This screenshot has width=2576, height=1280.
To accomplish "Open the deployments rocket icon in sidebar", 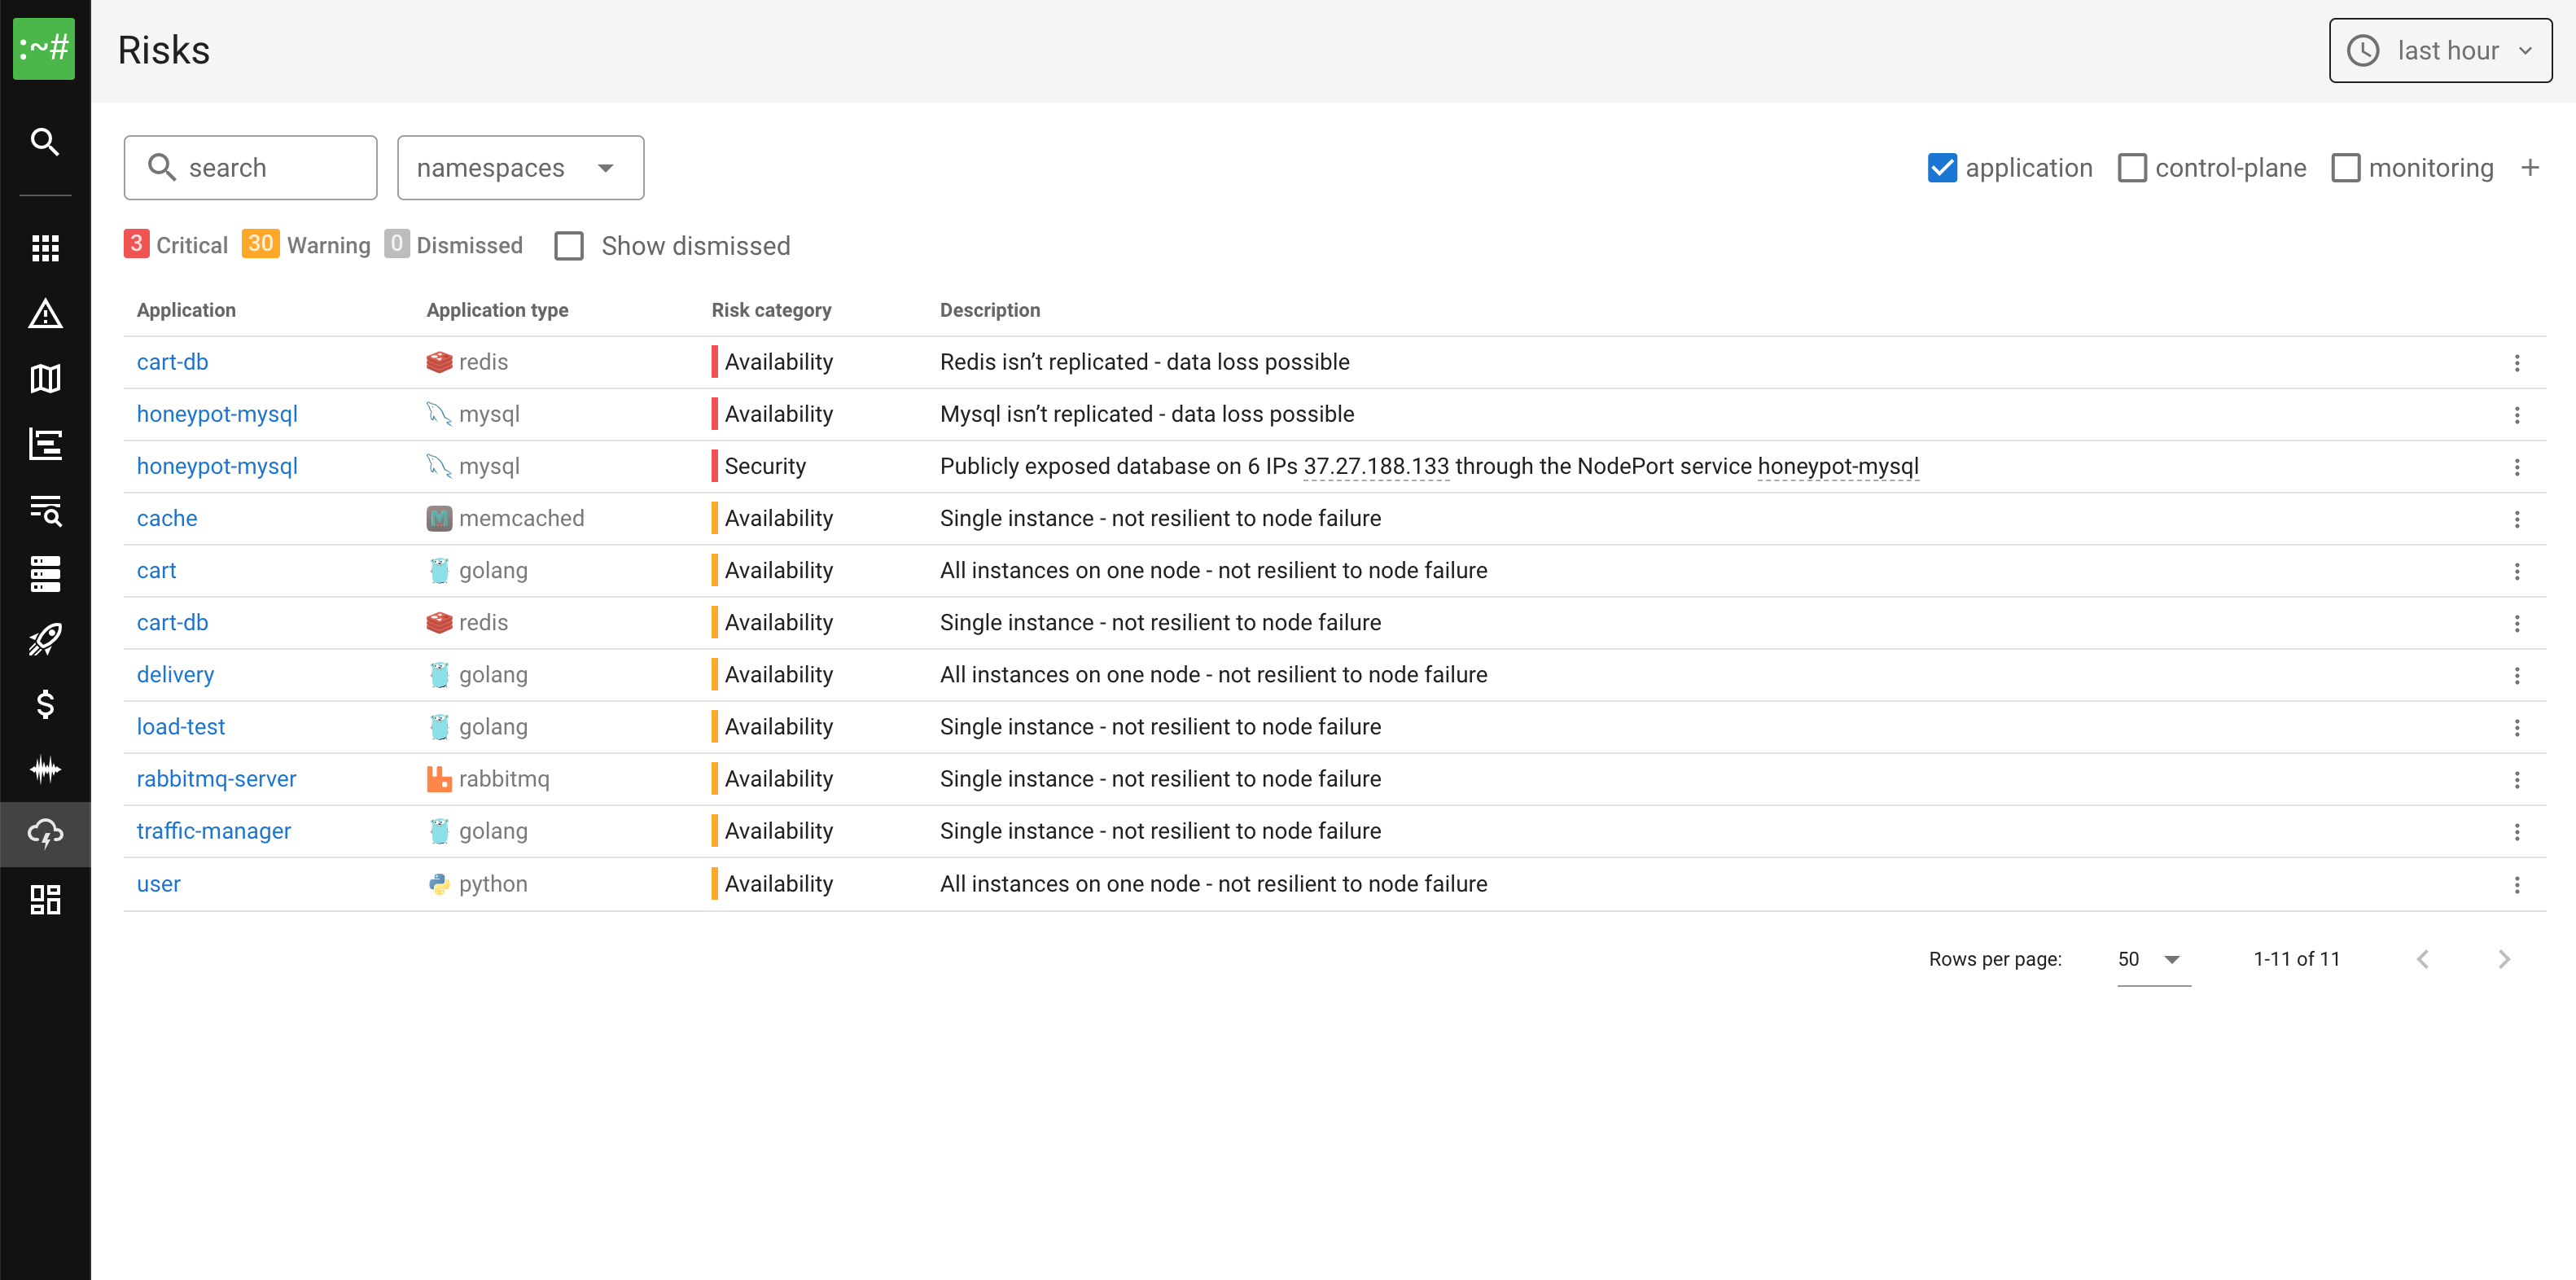I will (45, 639).
